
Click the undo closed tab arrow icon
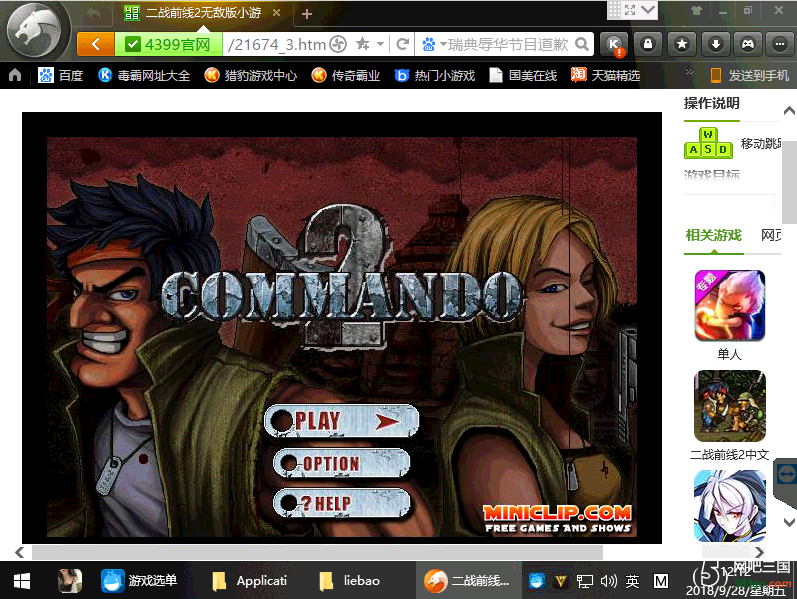[x=94, y=14]
